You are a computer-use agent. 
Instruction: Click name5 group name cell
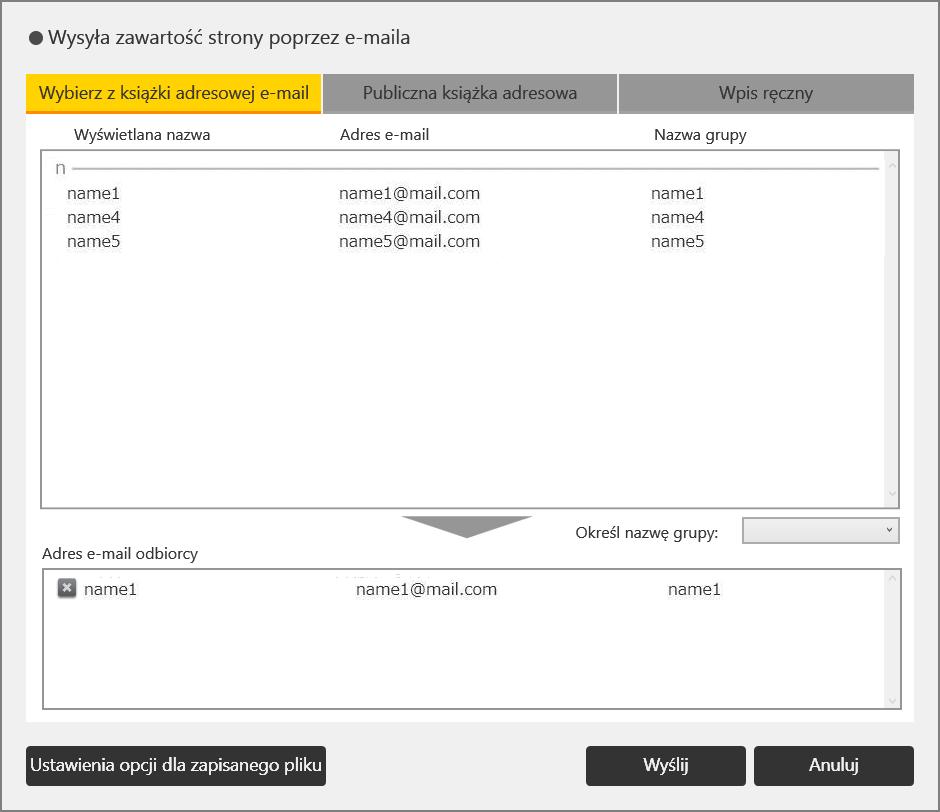pos(677,241)
